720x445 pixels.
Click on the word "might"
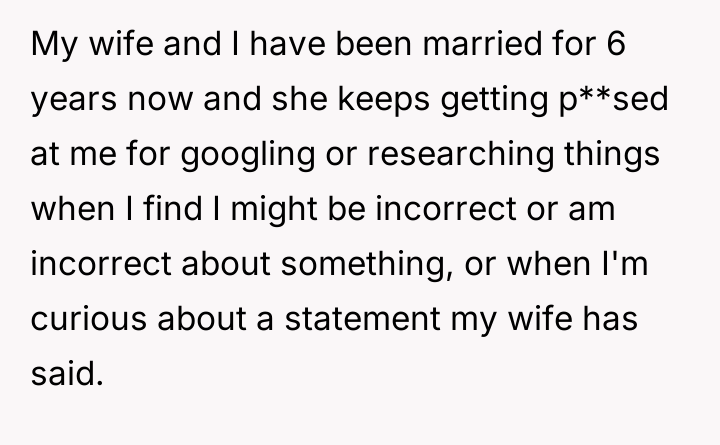click(x=283, y=214)
